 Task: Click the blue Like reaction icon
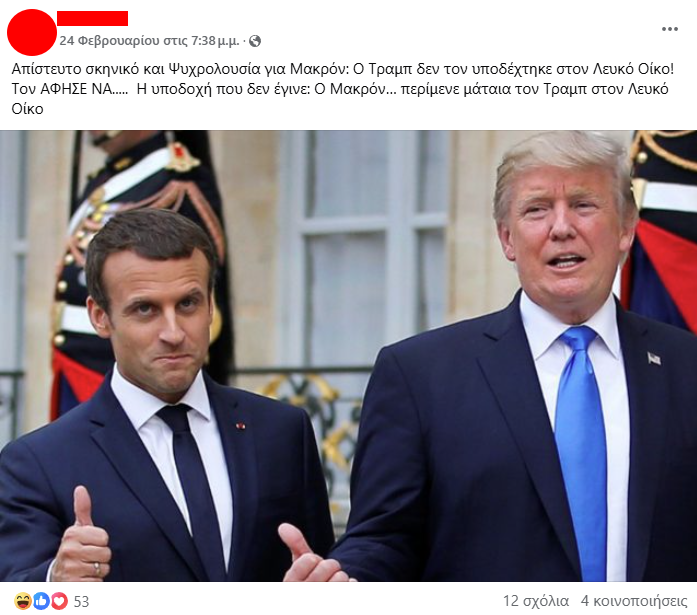[41, 601]
